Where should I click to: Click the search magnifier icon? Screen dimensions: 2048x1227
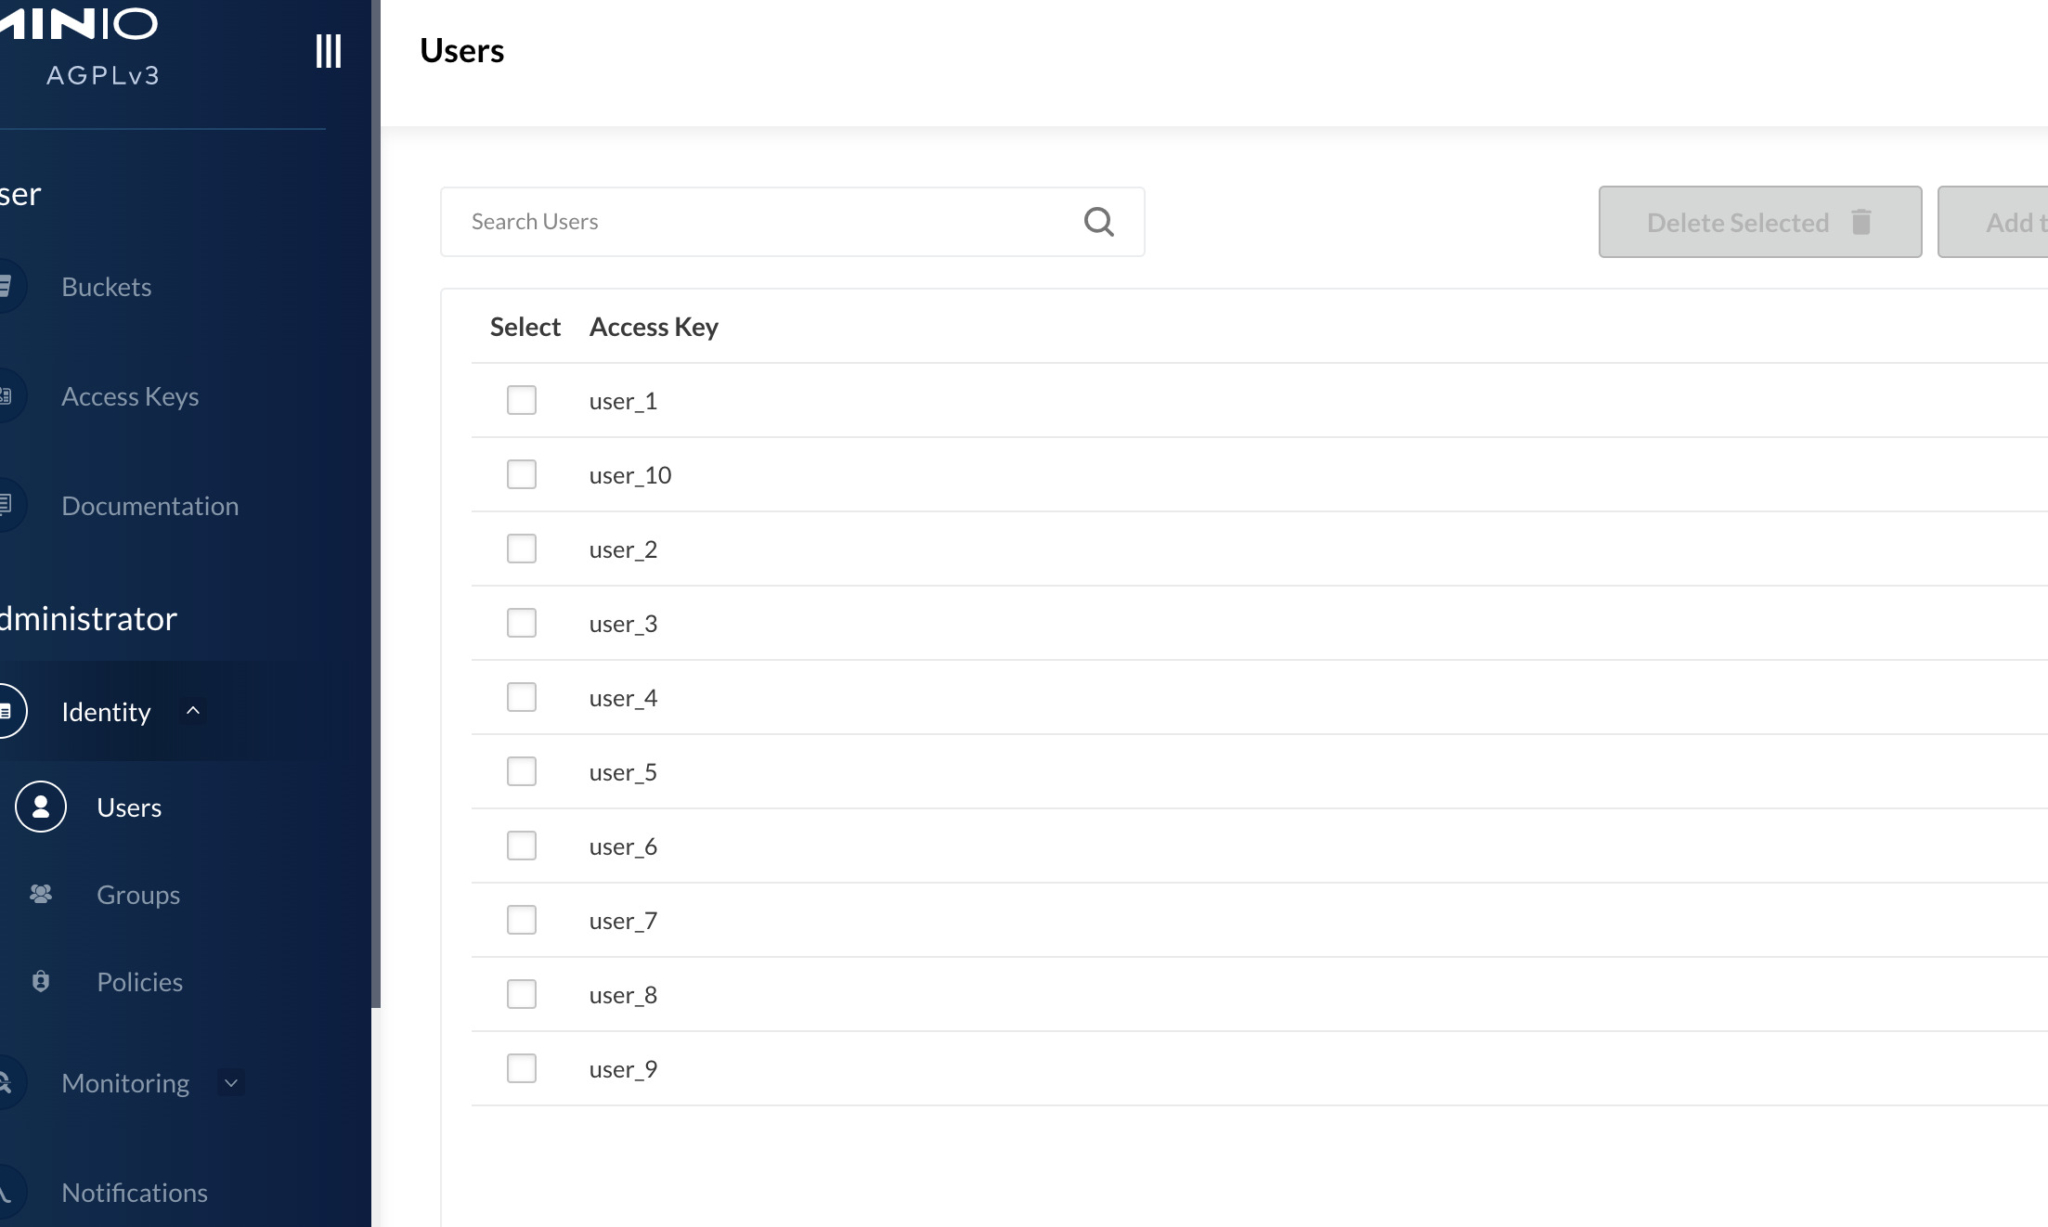click(1098, 221)
